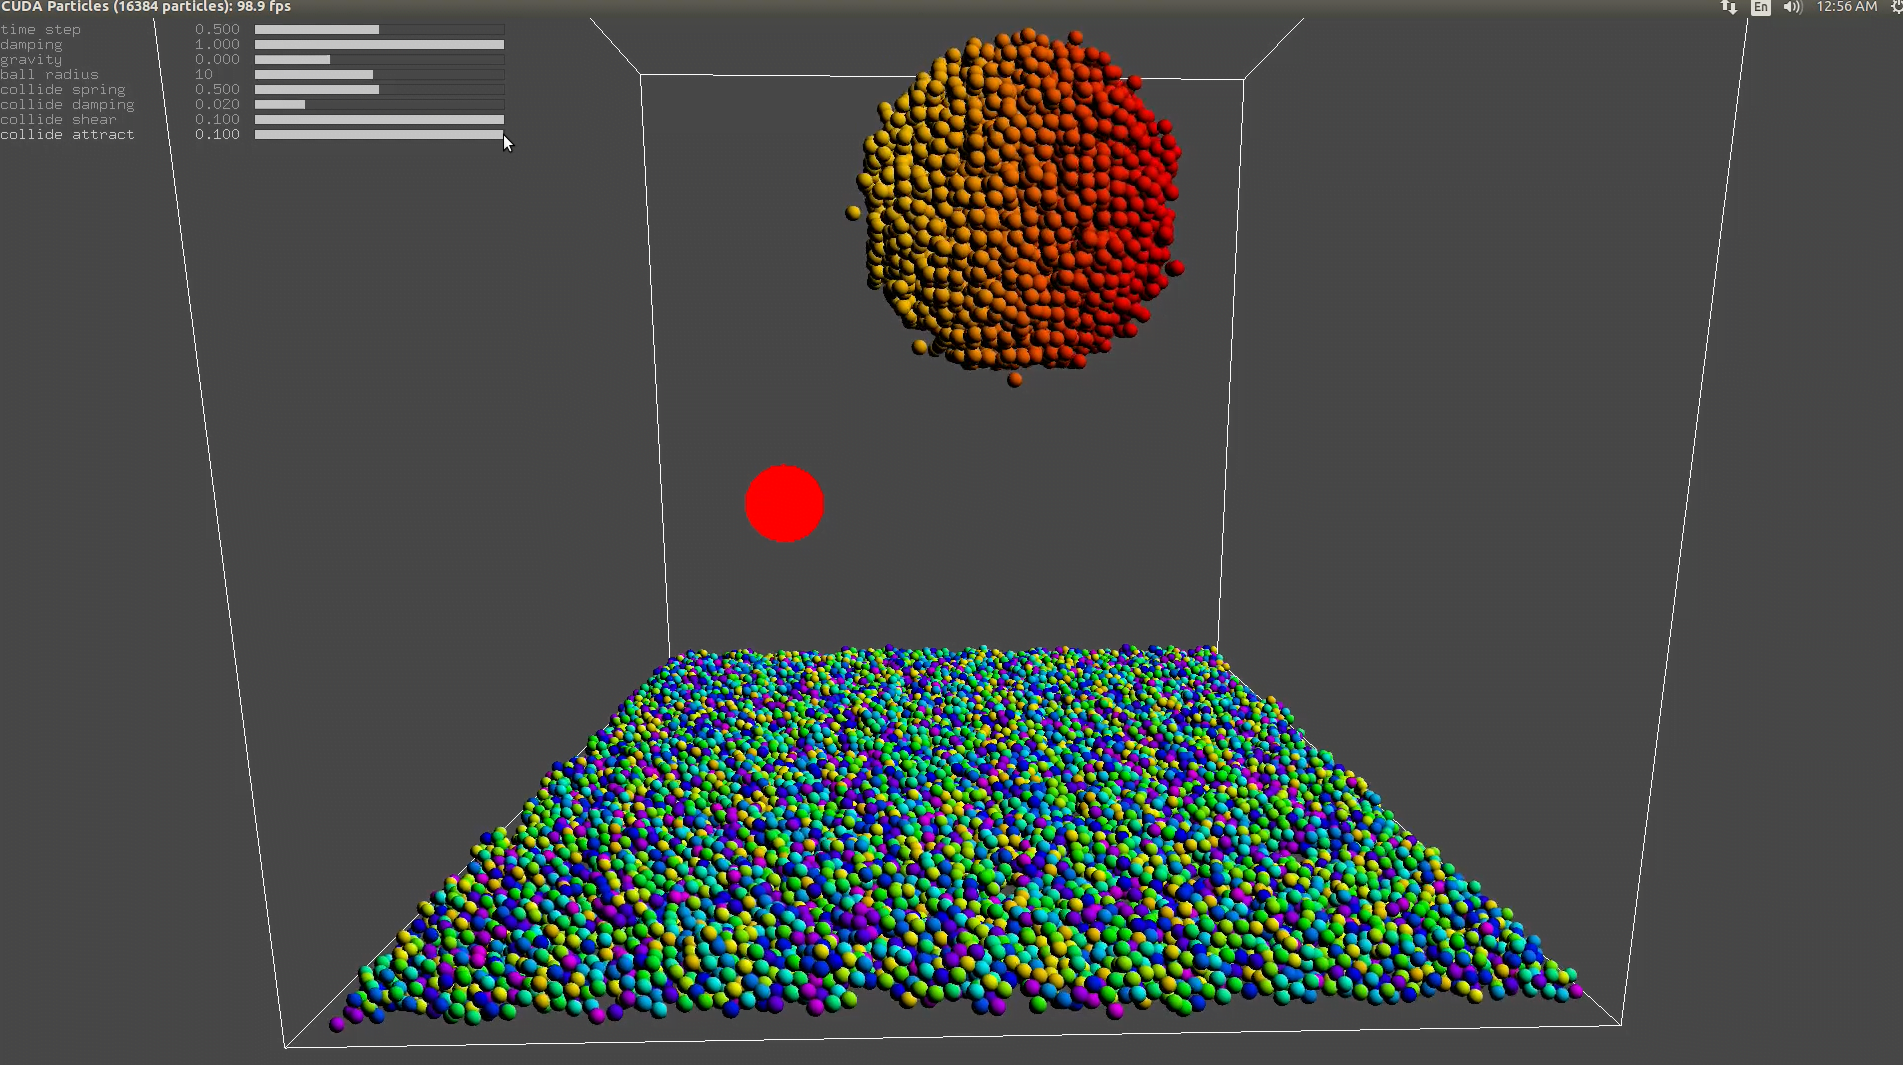Click the orange-red particle ball cluster
The width and height of the screenshot is (1903, 1065).
click(1020, 200)
